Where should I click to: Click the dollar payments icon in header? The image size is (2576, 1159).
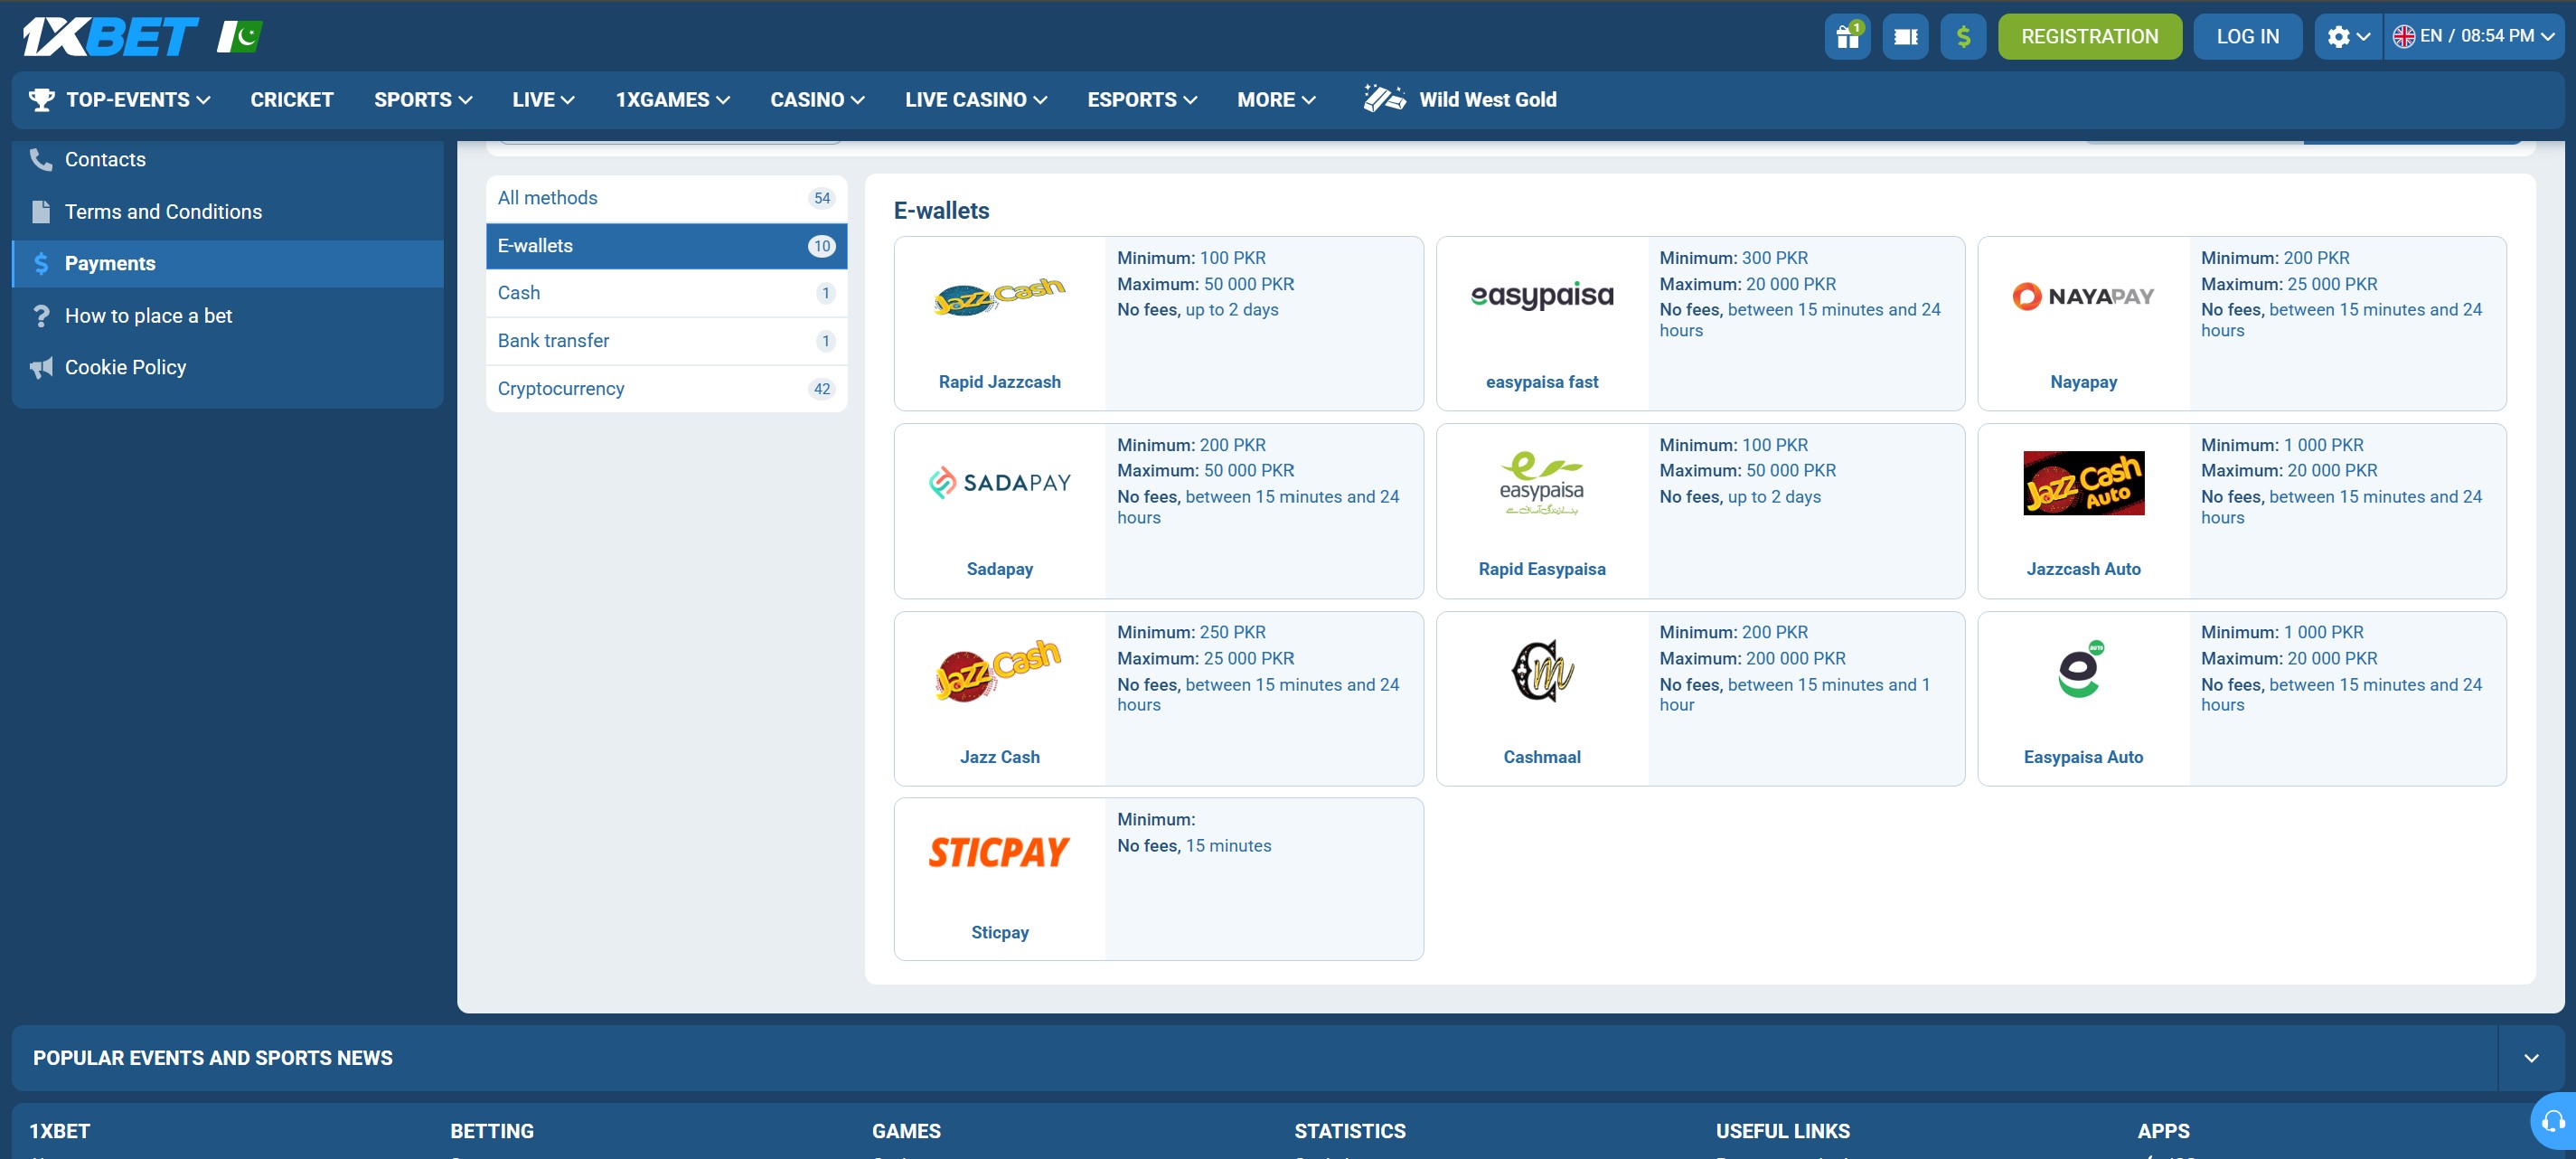[x=1963, y=37]
